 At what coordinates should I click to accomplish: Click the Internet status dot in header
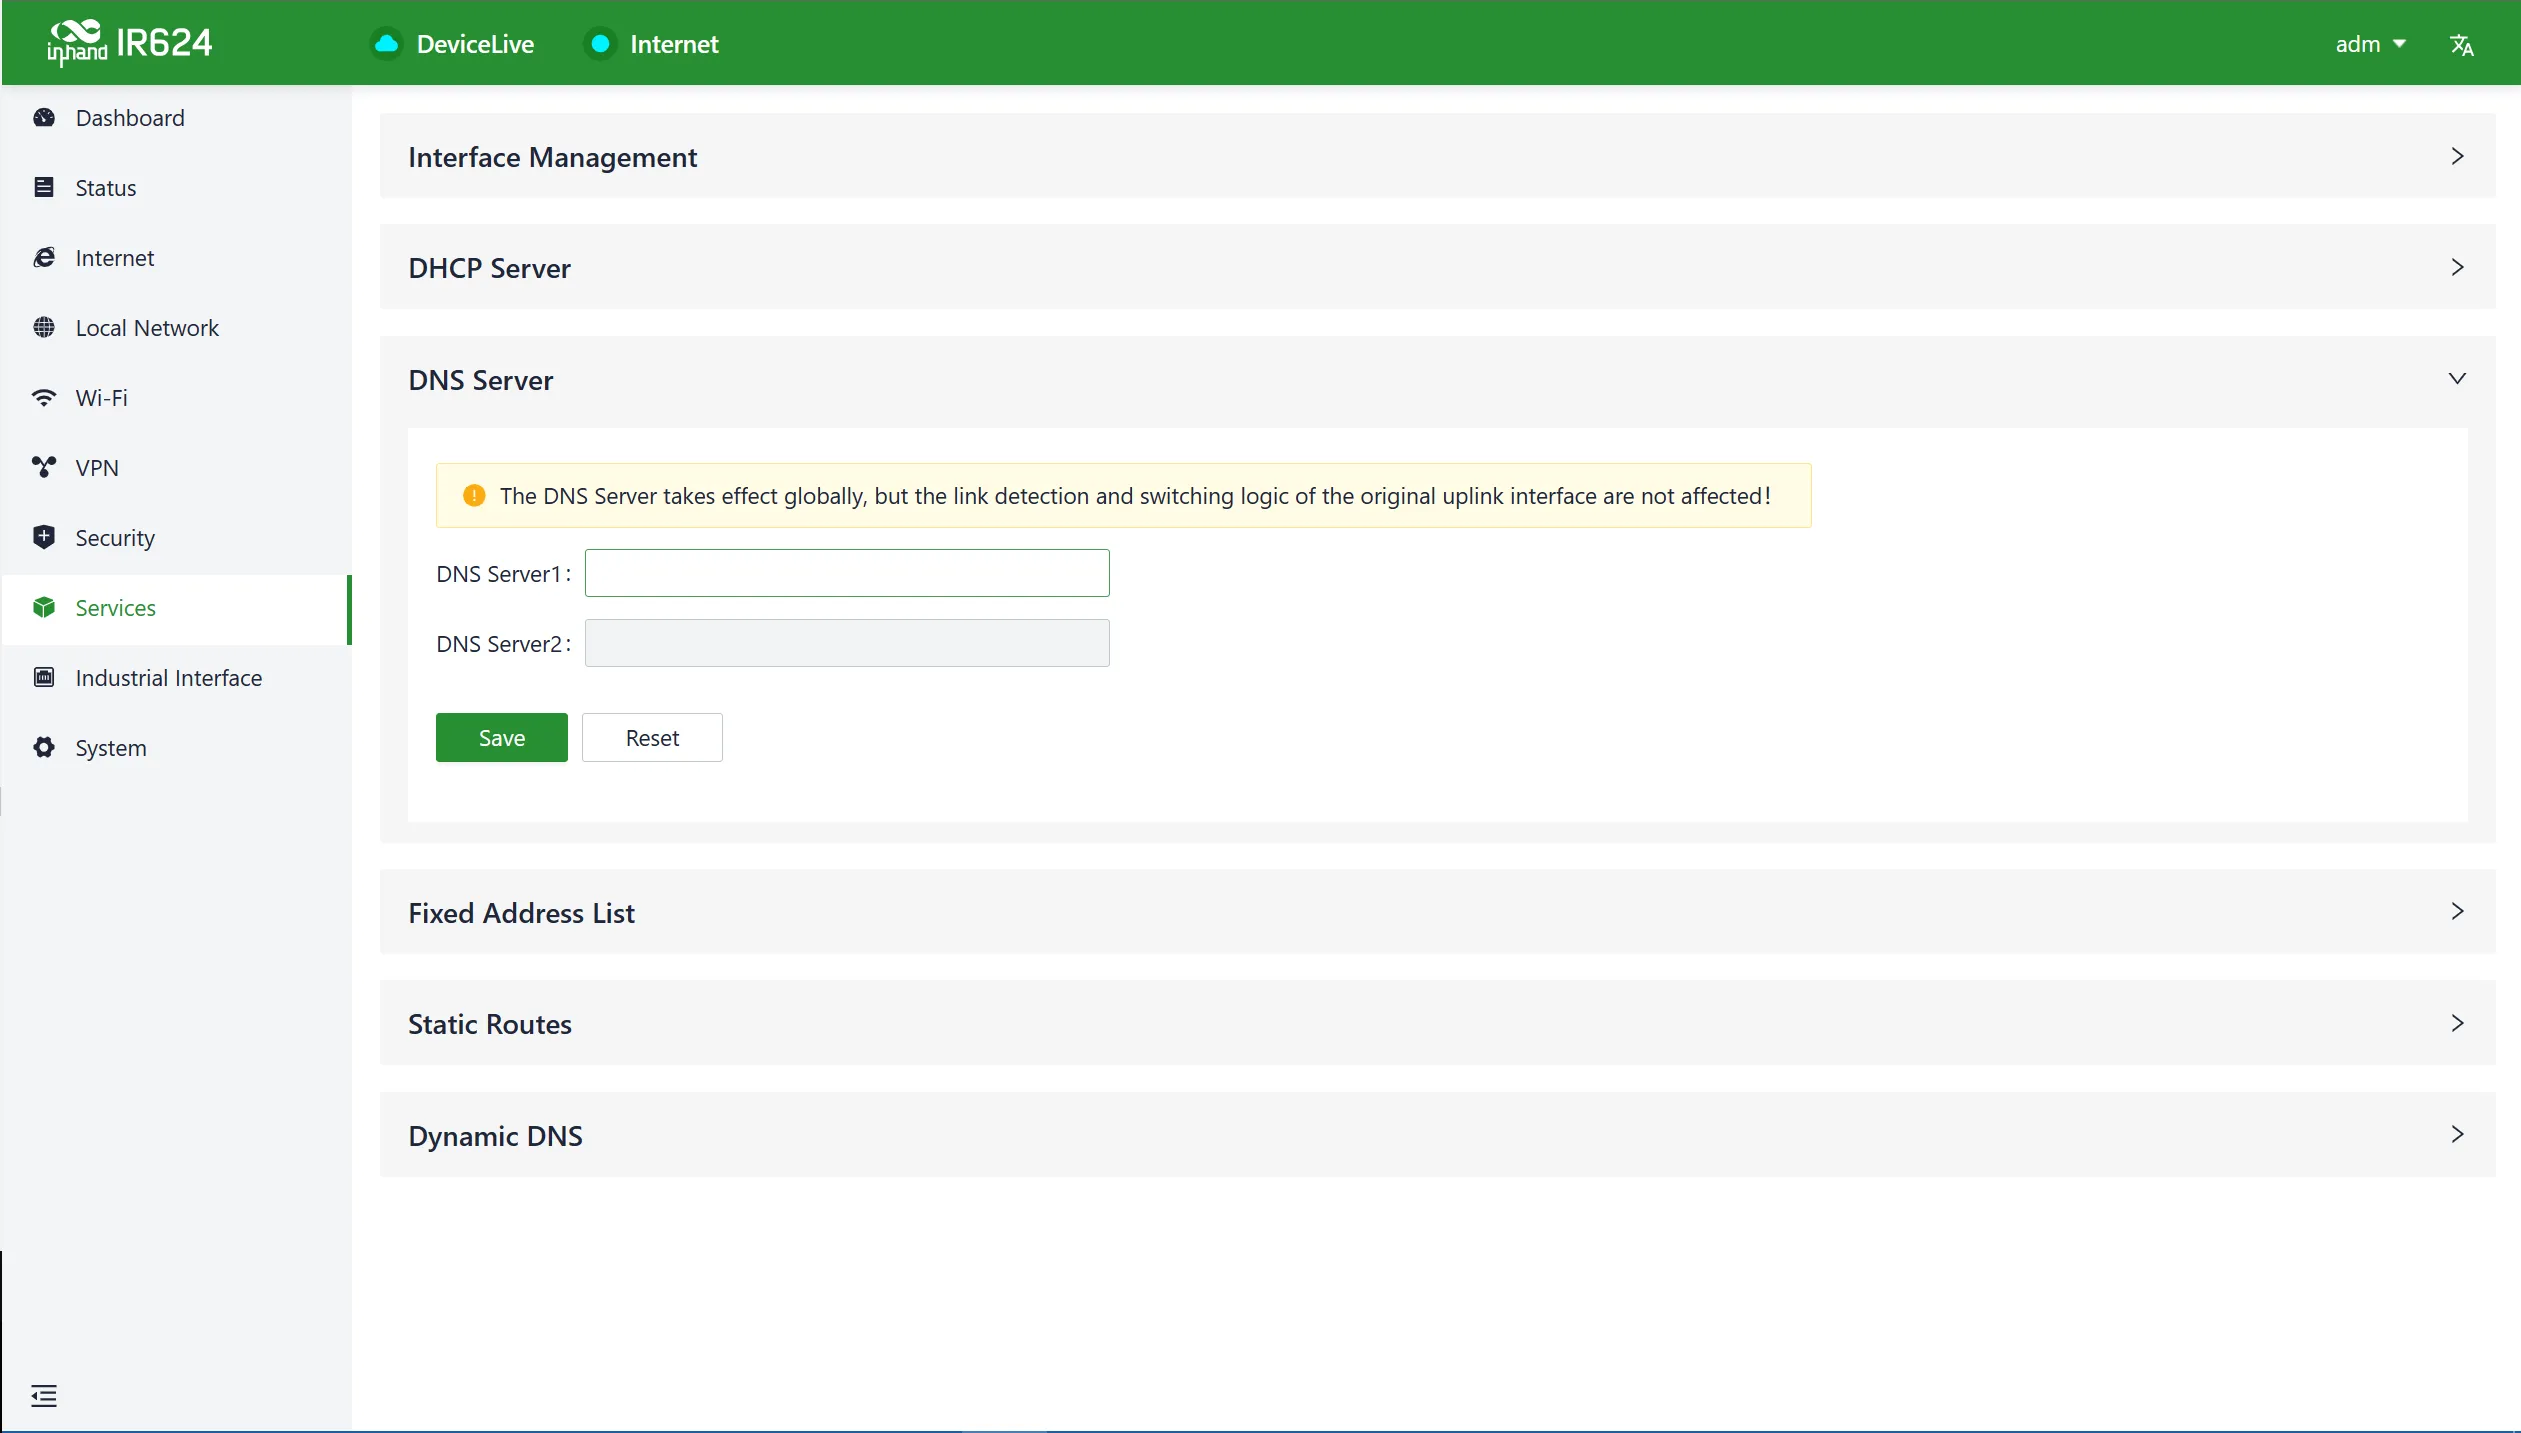[600, 44]
